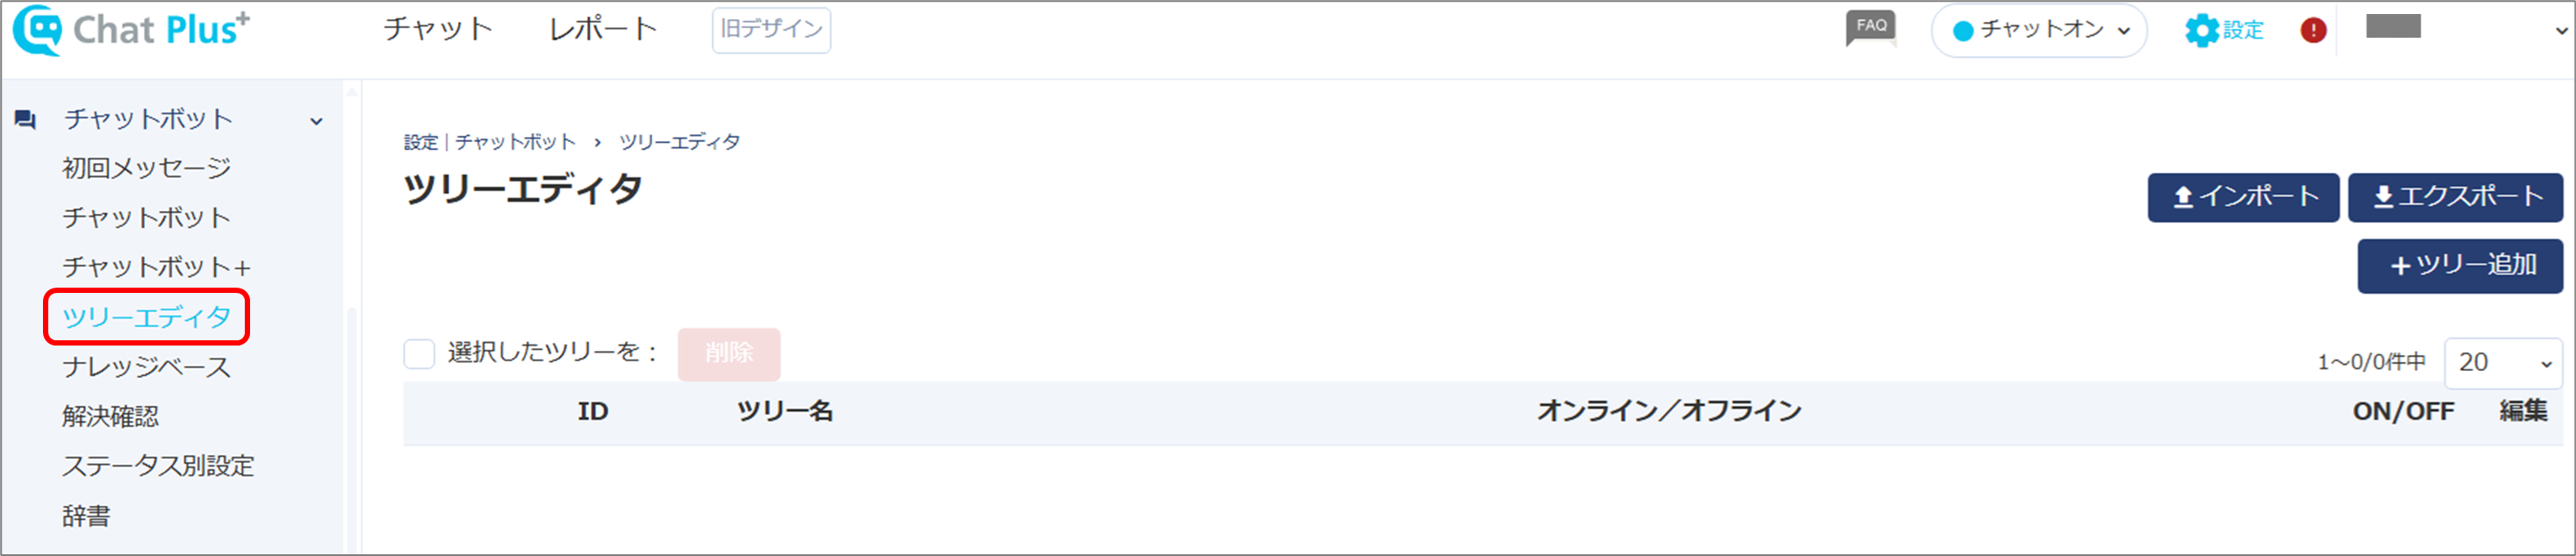Viewport: 2576px width, 556px height.
Task: Click the Chat Plus logo
Action: [x=131, y=30]
